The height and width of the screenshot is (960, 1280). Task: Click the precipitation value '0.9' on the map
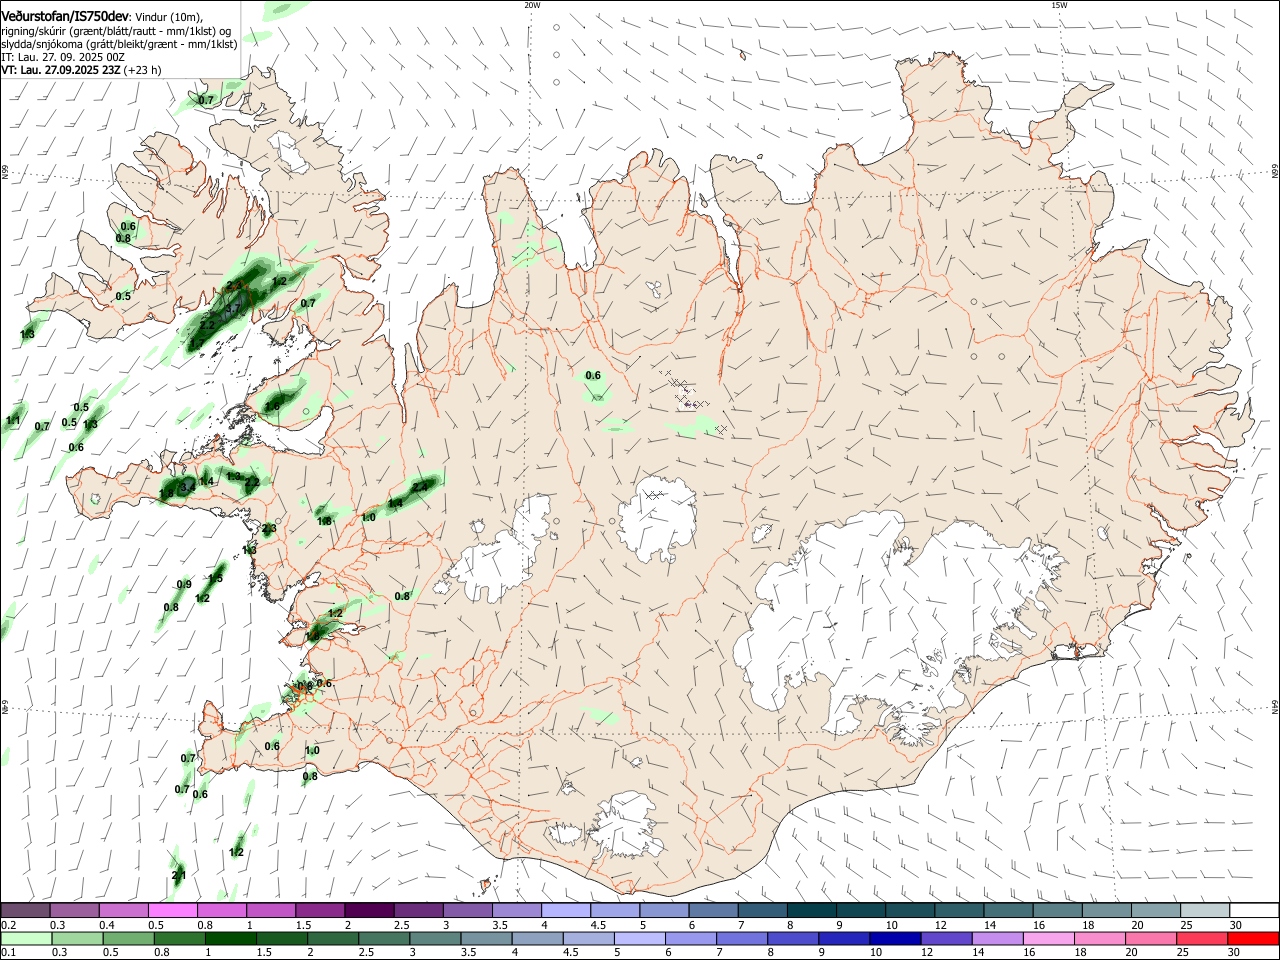(184, 584)
